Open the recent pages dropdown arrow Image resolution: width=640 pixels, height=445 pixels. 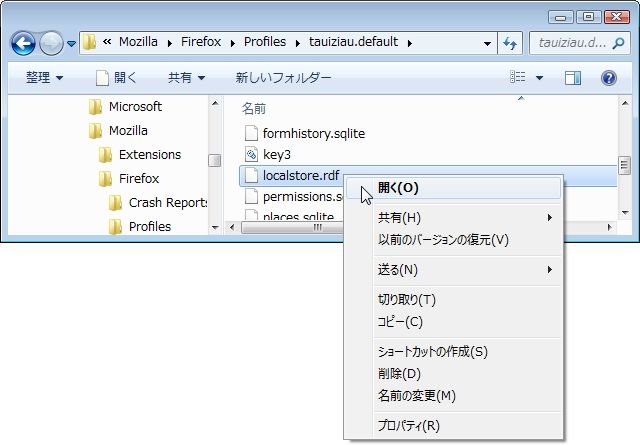click(71, 43)
